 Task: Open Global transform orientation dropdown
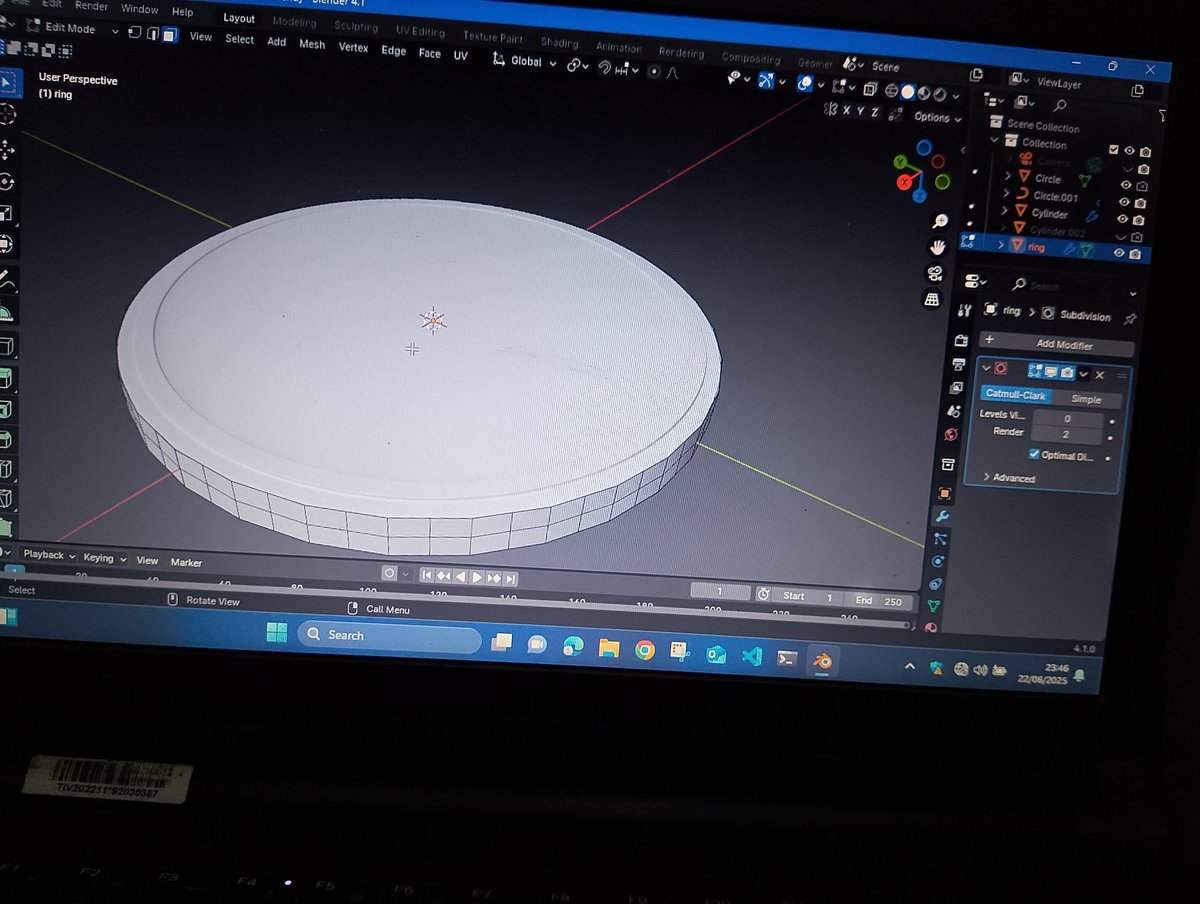click(x=525, y=61)
